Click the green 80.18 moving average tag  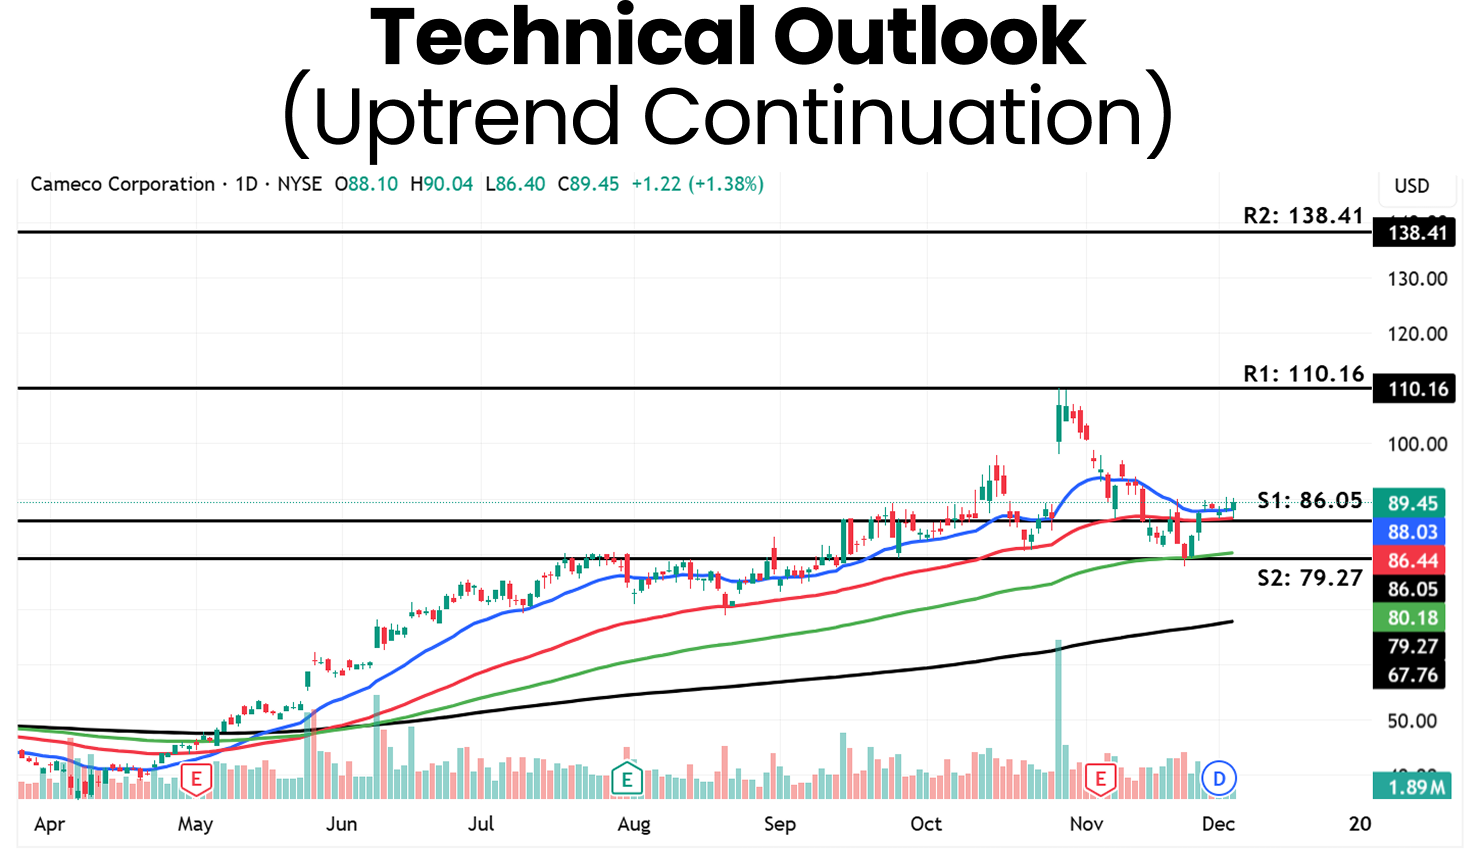[x=1412, y=618]
